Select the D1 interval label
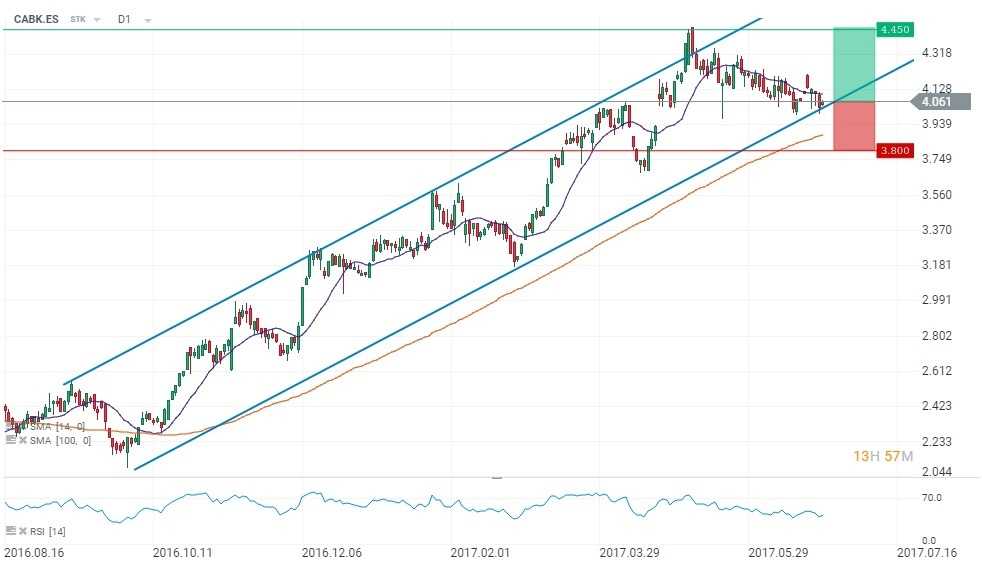 coord(124,18)
